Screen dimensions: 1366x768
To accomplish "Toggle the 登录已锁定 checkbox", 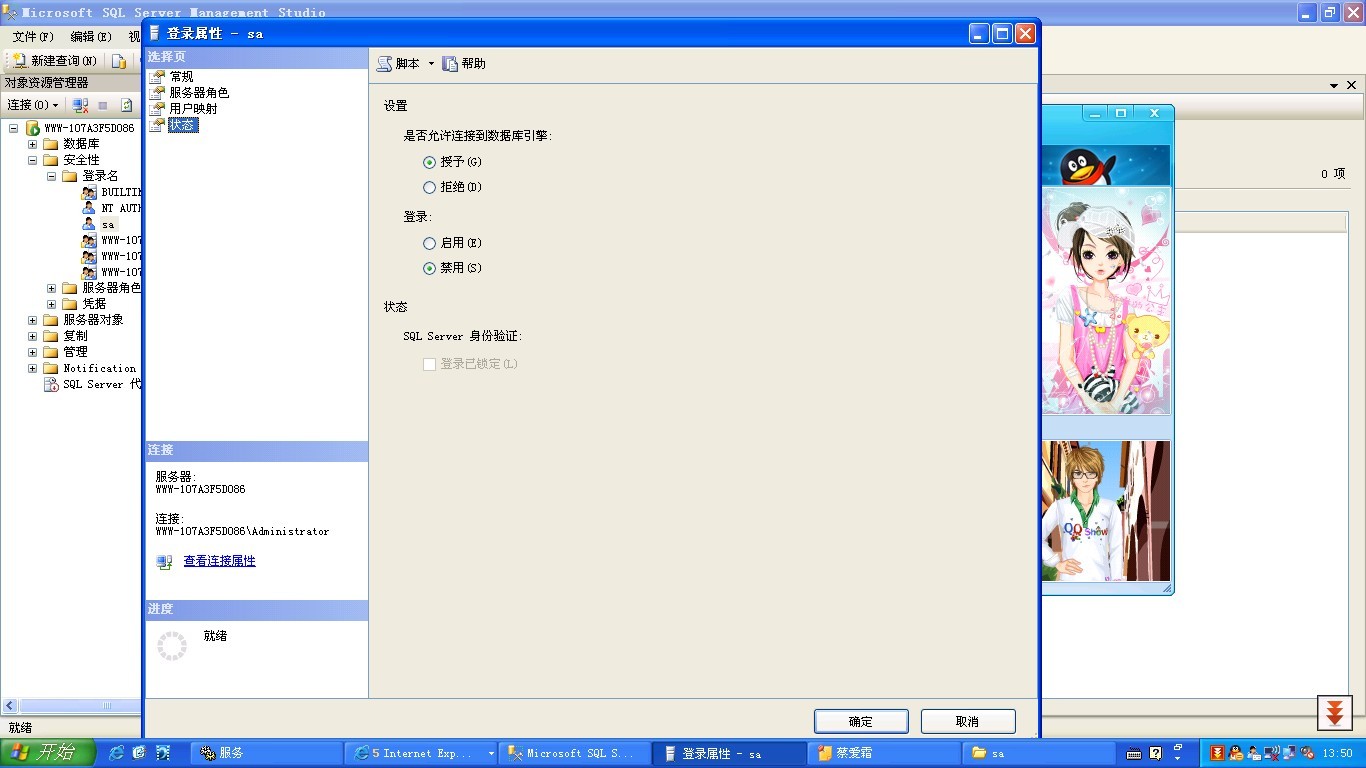I will pyautogui.click(x=429, y=364).
